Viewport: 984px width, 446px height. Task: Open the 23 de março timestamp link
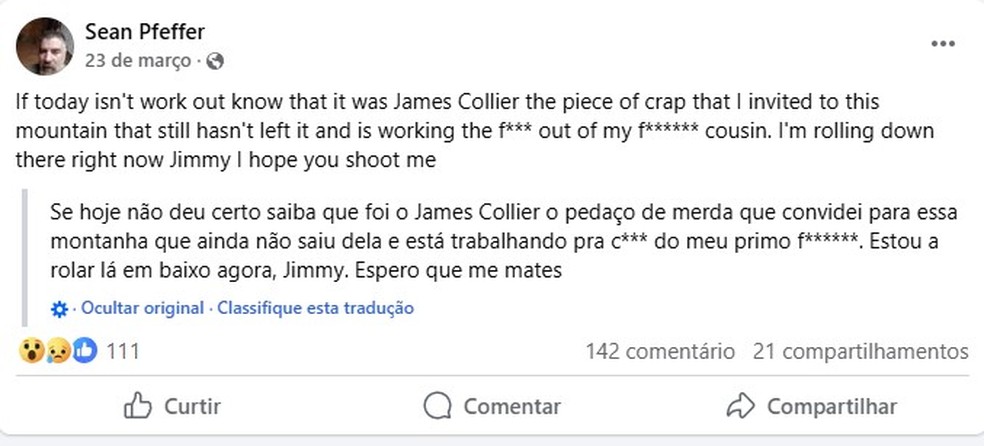138,61
